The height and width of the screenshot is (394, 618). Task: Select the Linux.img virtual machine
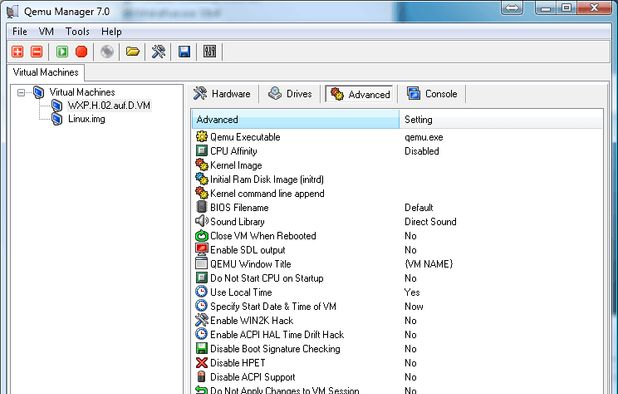pos(87,119)
